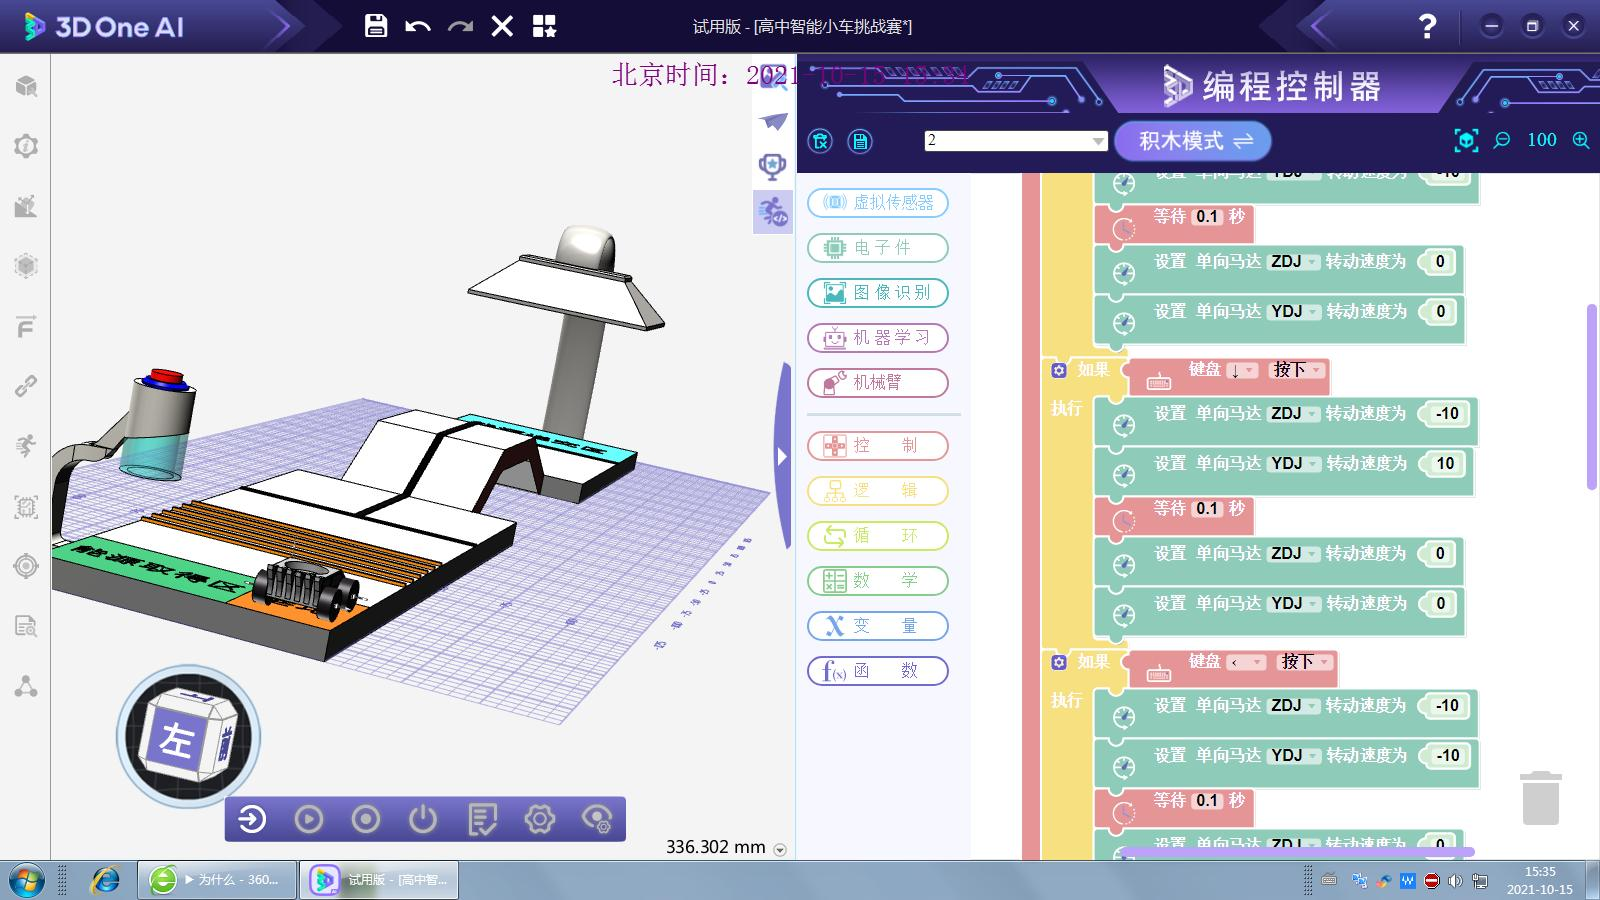
Task: Toggle 积木模式 mode switch
Action: (x=1192, y=141)
